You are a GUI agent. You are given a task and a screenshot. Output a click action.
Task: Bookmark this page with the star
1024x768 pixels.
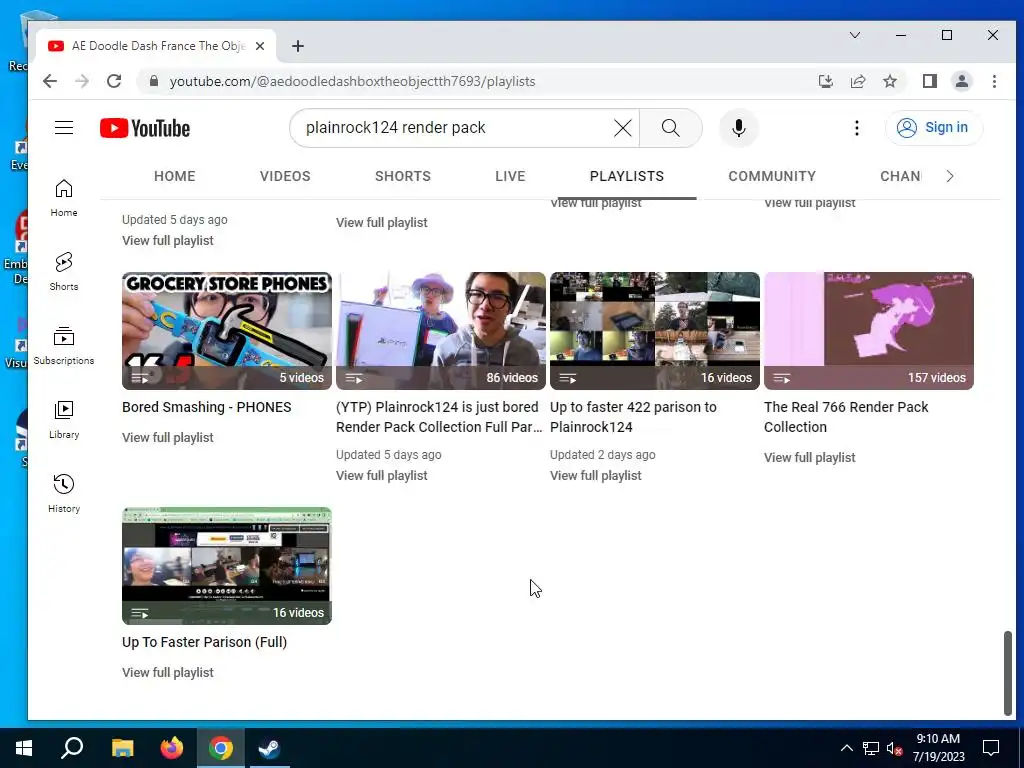coord(889,81)
